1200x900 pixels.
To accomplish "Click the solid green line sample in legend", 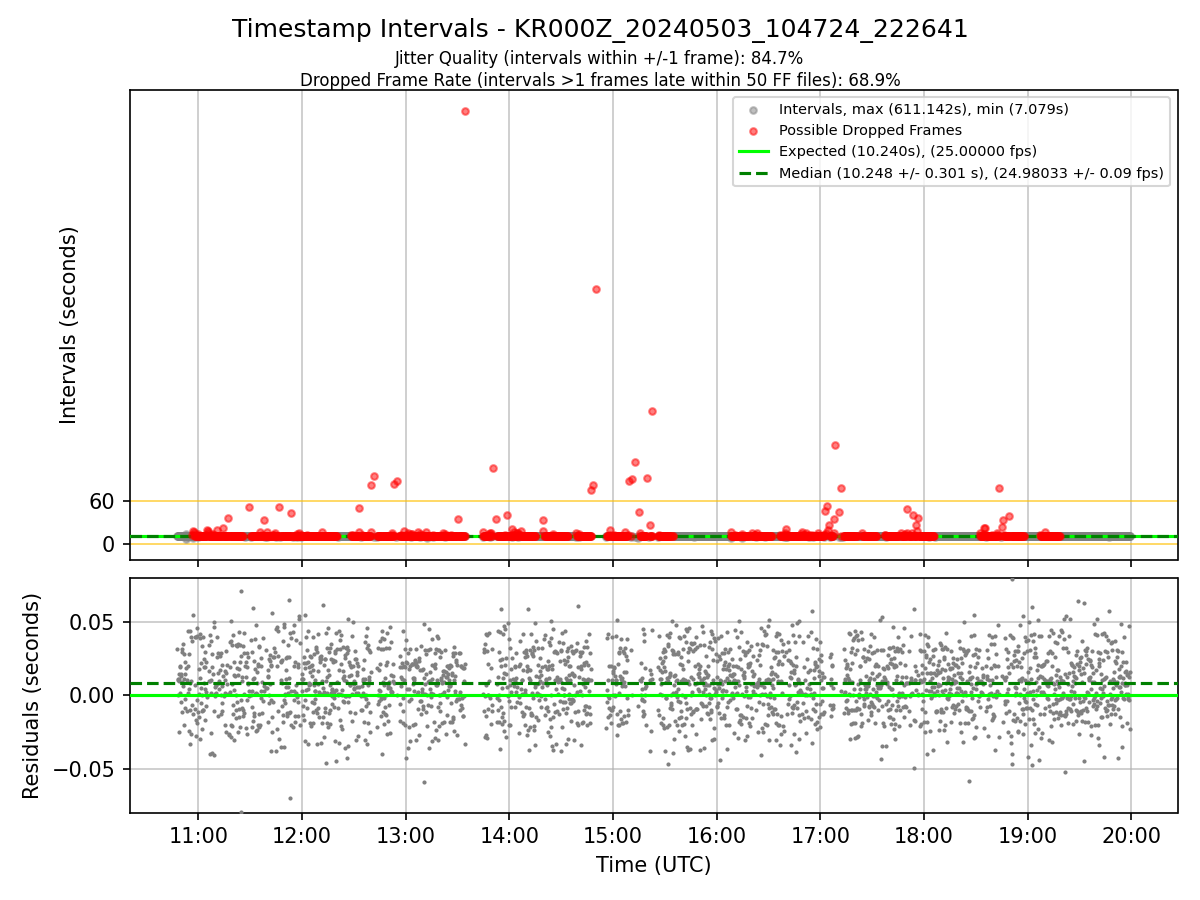I will (x=754, y=152).
